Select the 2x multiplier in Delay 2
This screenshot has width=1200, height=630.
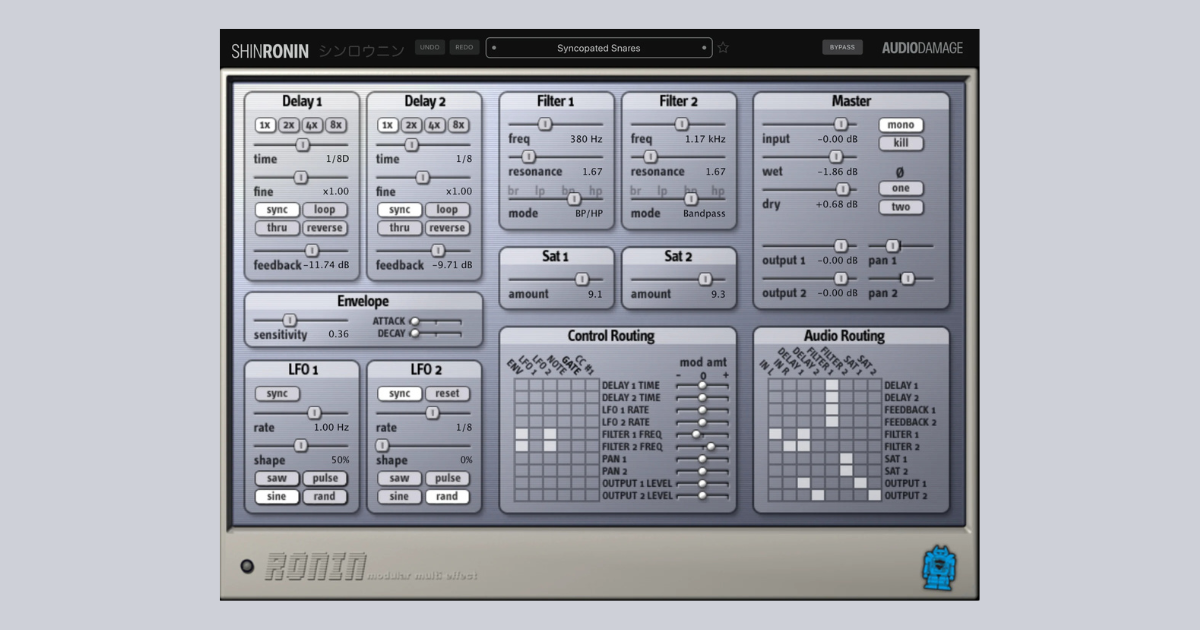(x=411, y=125)
